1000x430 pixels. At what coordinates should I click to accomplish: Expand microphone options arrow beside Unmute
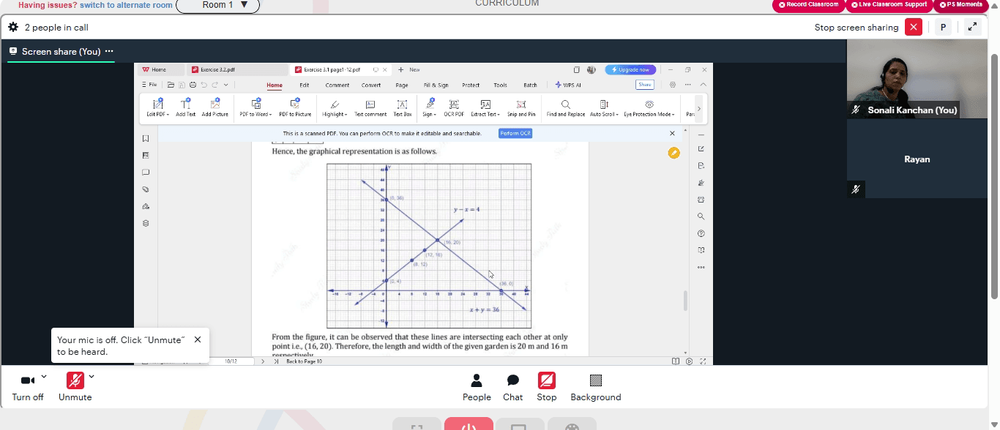92,376
